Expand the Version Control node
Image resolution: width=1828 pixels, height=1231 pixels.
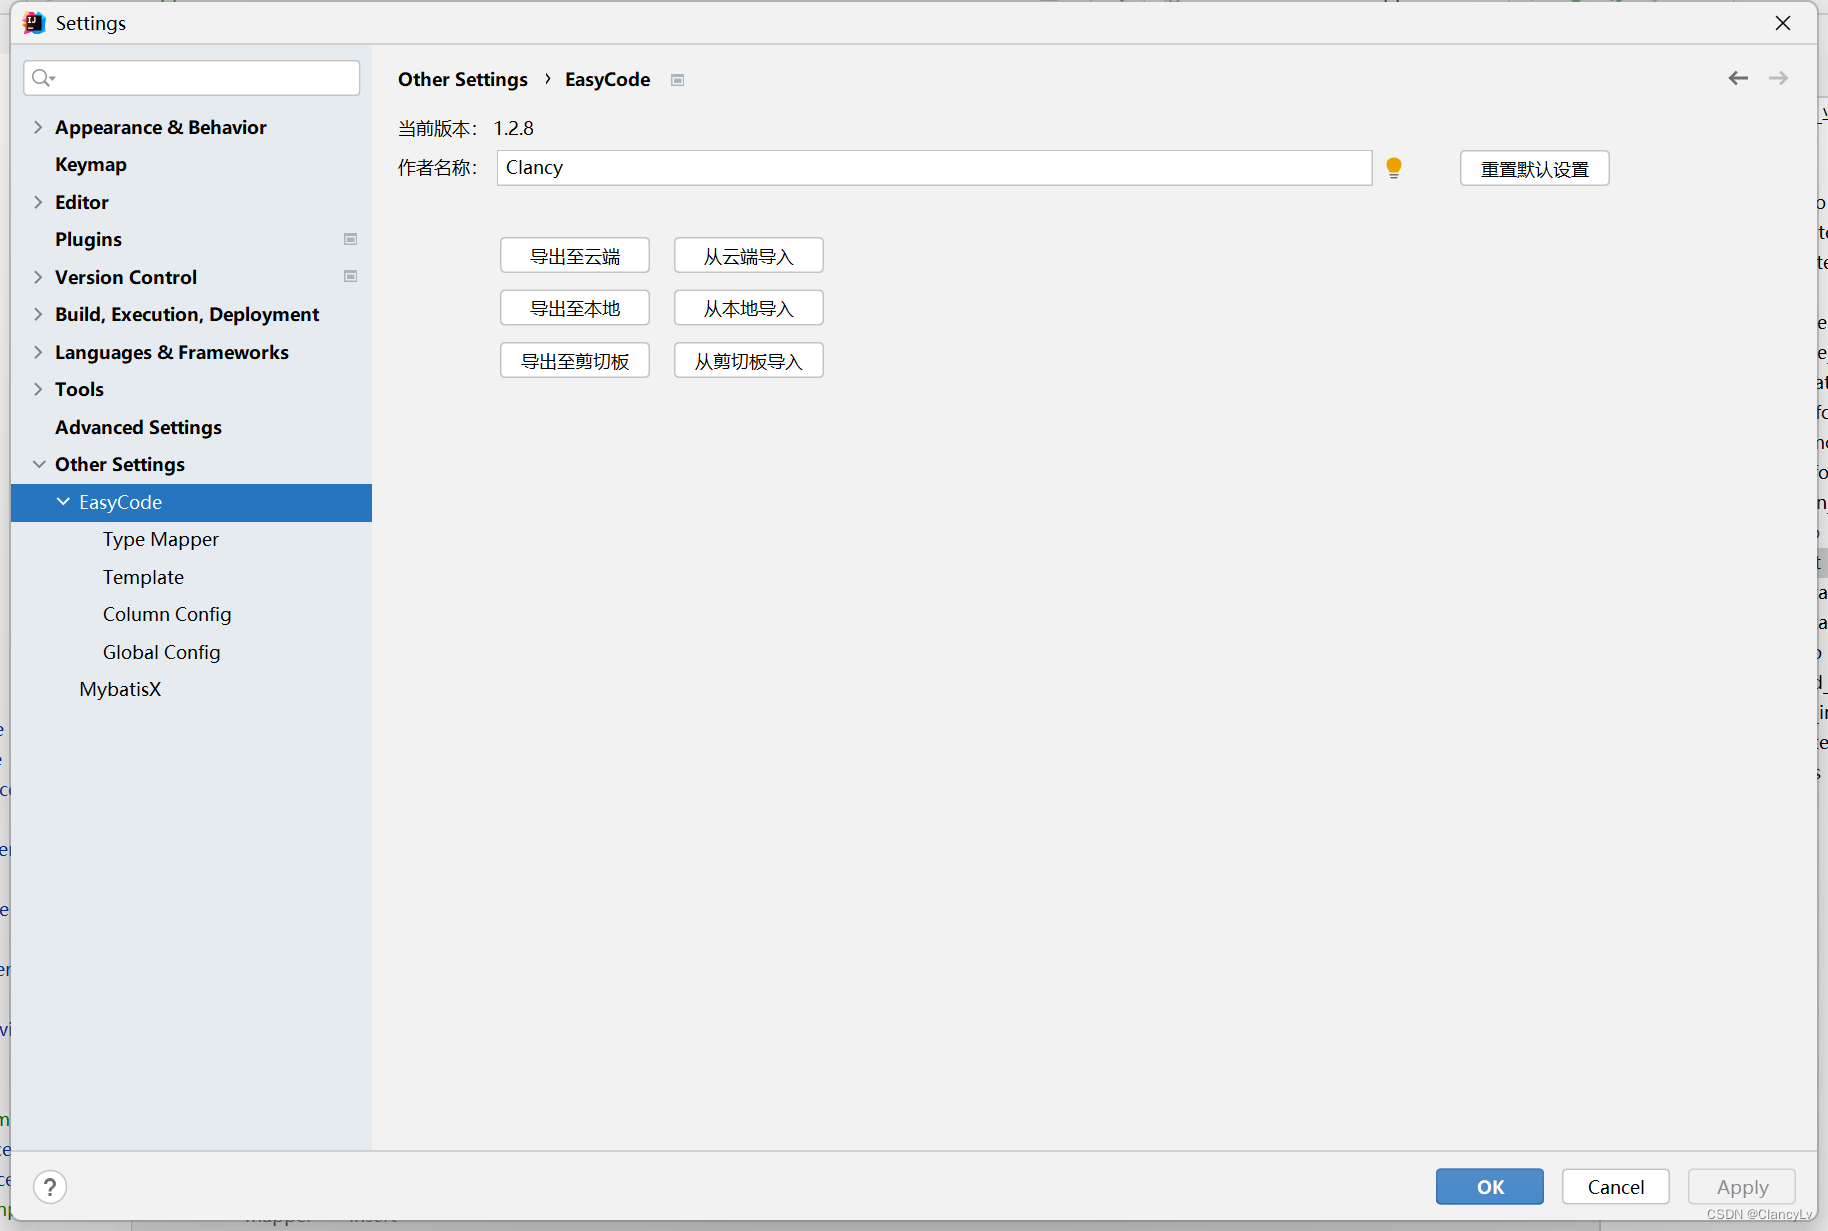pos(38,277)
